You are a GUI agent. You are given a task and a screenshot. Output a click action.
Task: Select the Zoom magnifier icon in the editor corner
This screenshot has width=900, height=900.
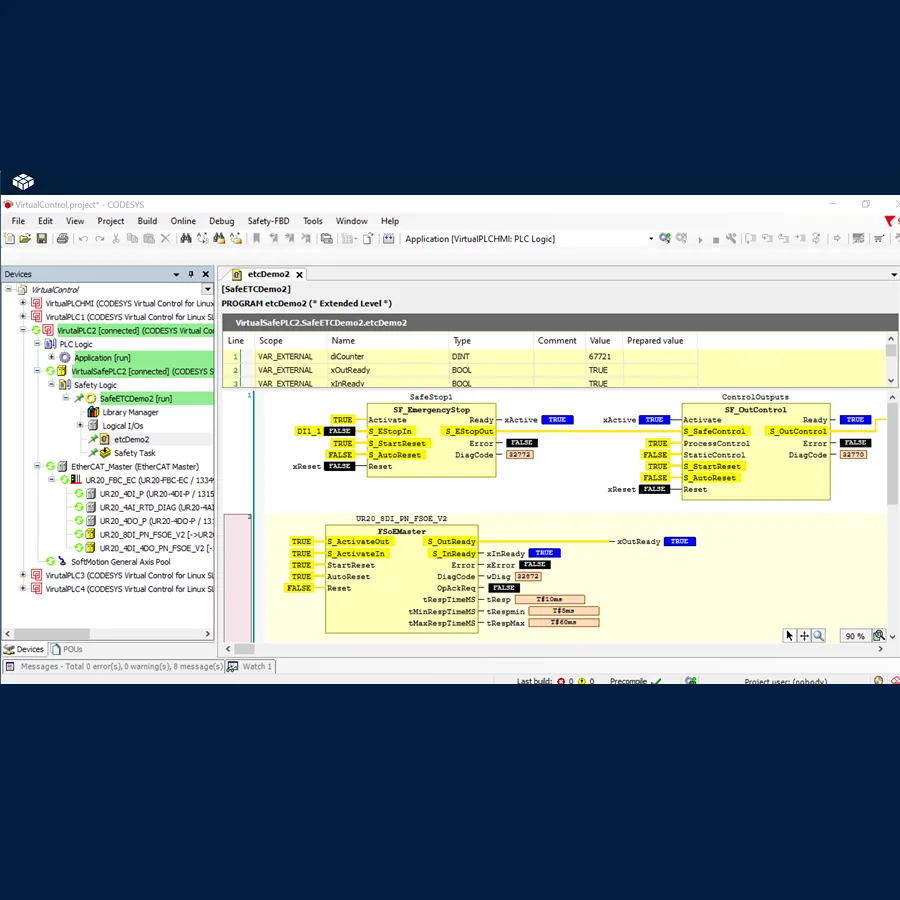[820, 636]
